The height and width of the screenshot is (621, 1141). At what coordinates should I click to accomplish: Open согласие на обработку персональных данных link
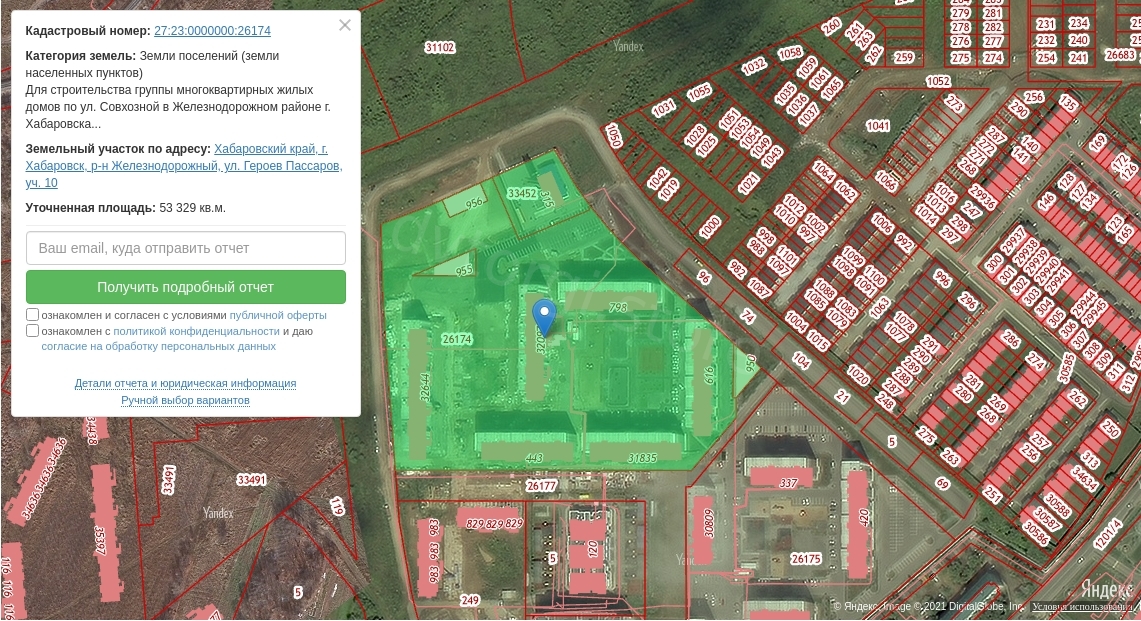click(x=158, y=347)
